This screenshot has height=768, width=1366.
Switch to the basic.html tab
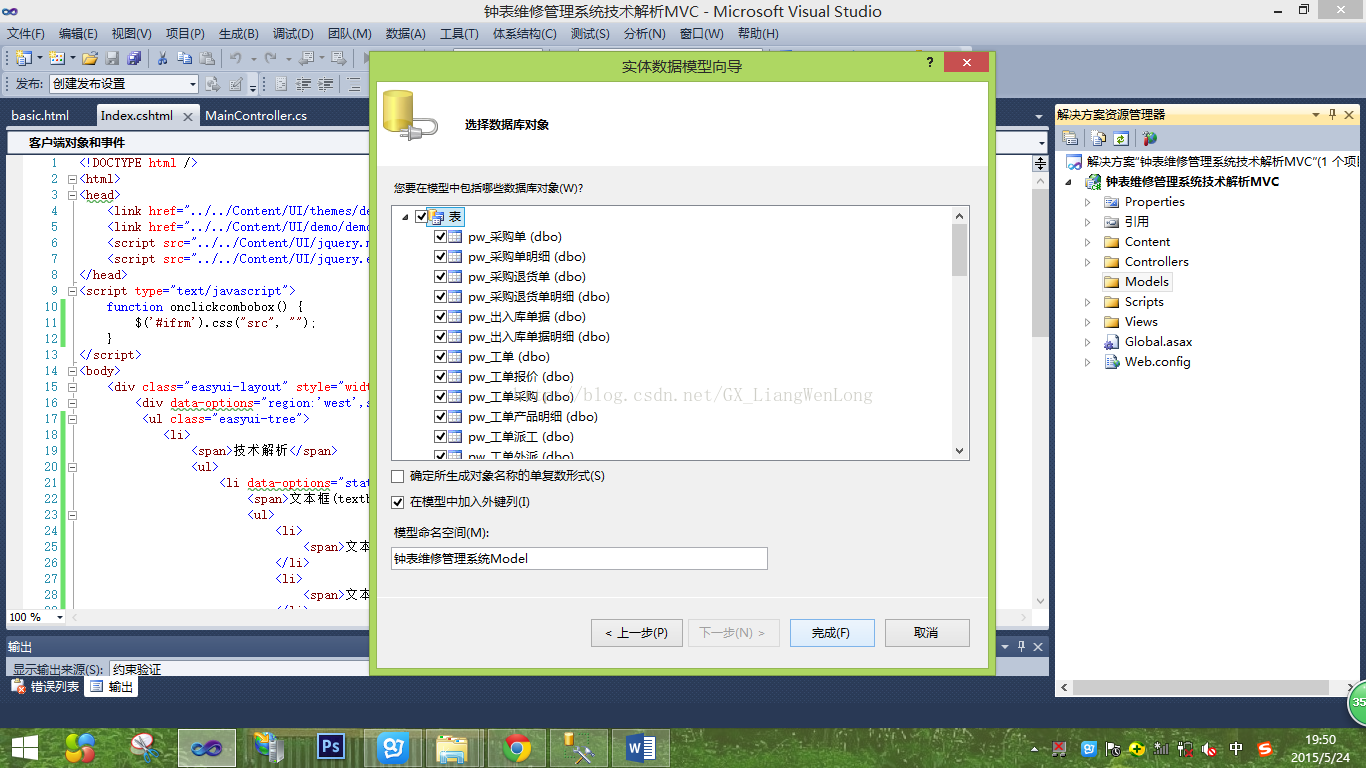coord(40,116)
